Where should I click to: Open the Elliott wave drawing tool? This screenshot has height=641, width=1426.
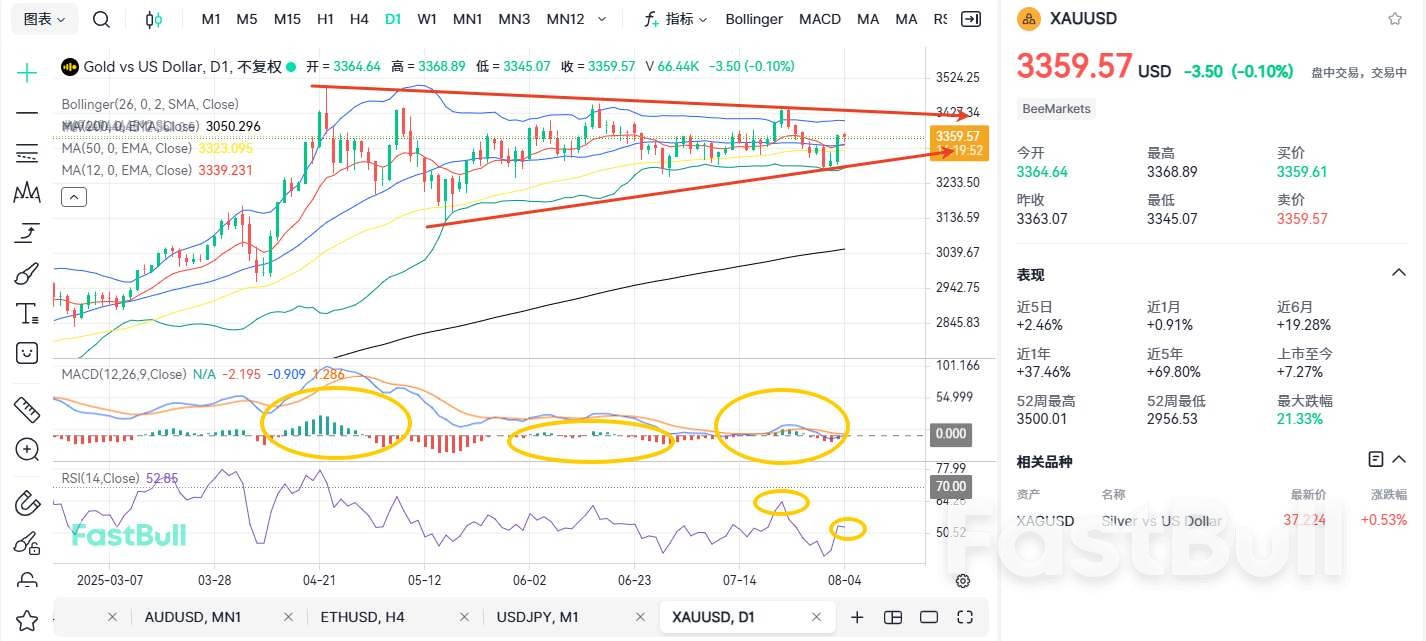(27, 193)
